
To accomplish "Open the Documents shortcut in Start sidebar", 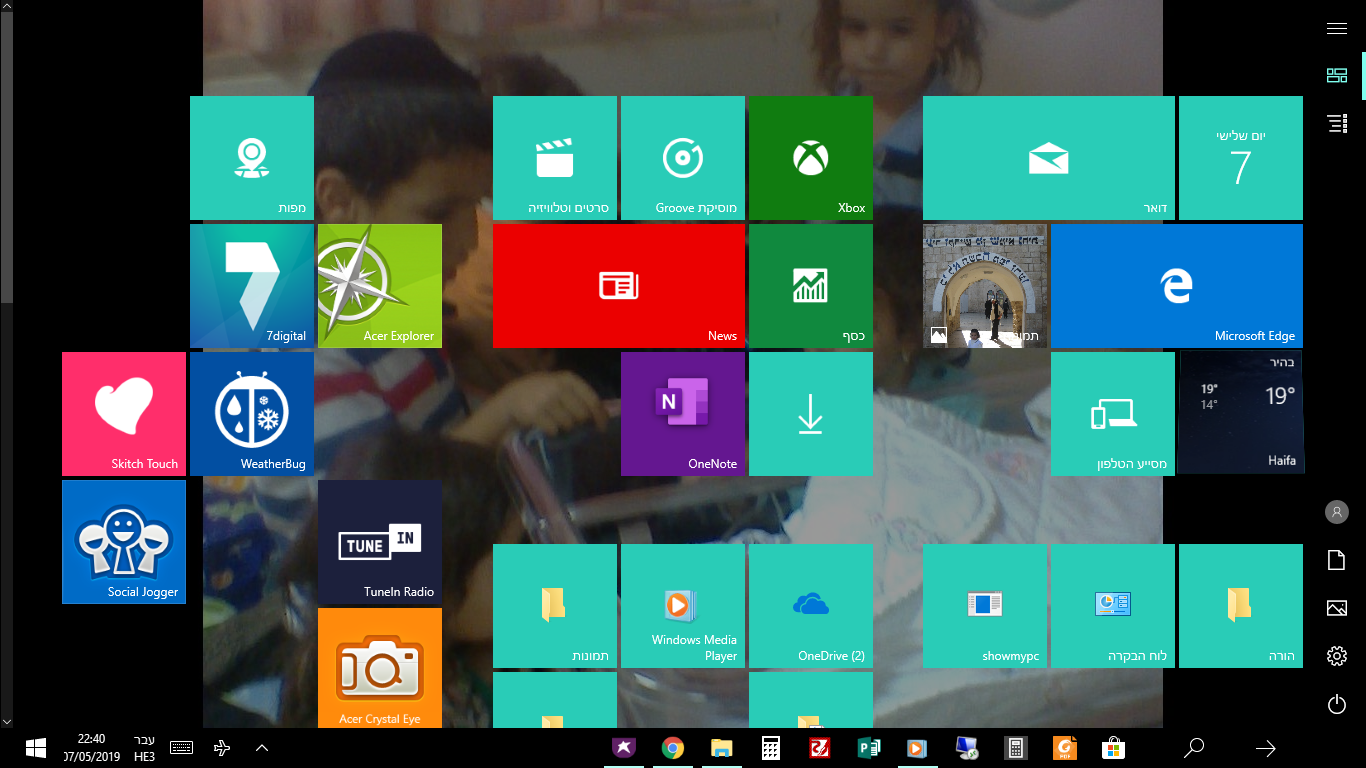I will (x=1337, y=560).
